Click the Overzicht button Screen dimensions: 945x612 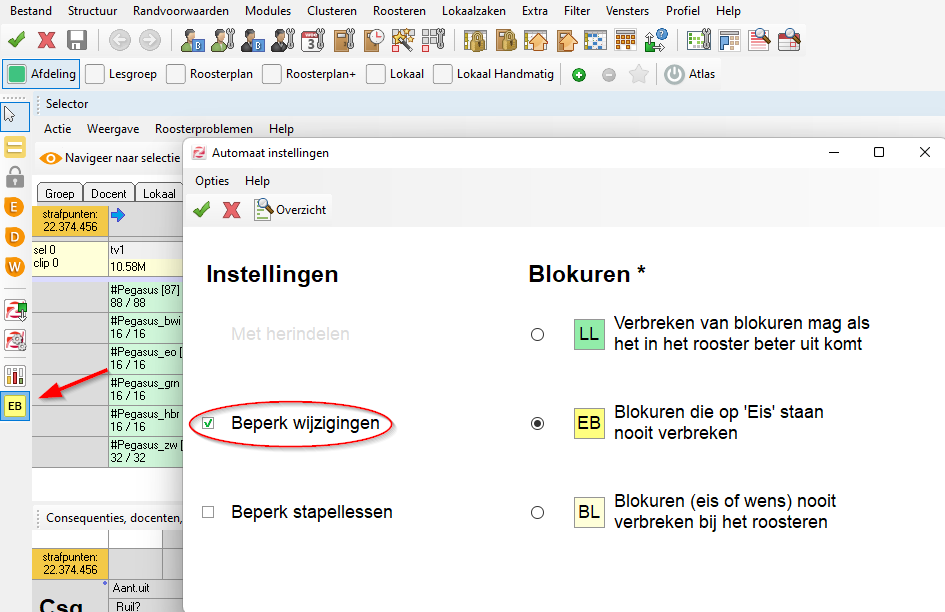tap(291, 209)
